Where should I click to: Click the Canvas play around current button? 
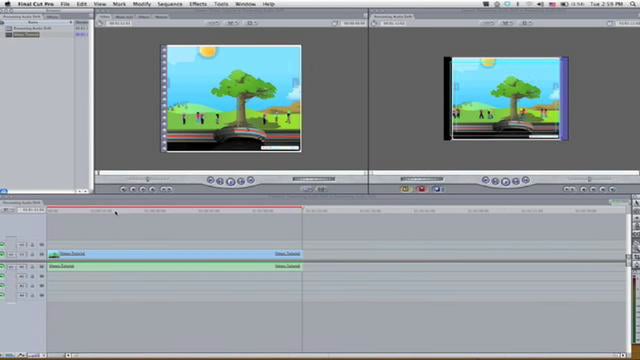click(516, 181)
